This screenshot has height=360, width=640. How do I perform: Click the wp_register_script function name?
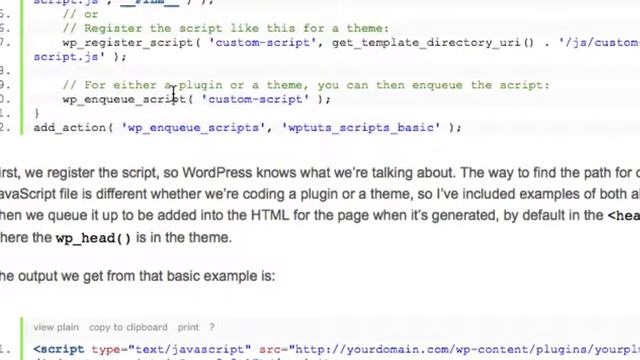[128, 43]
